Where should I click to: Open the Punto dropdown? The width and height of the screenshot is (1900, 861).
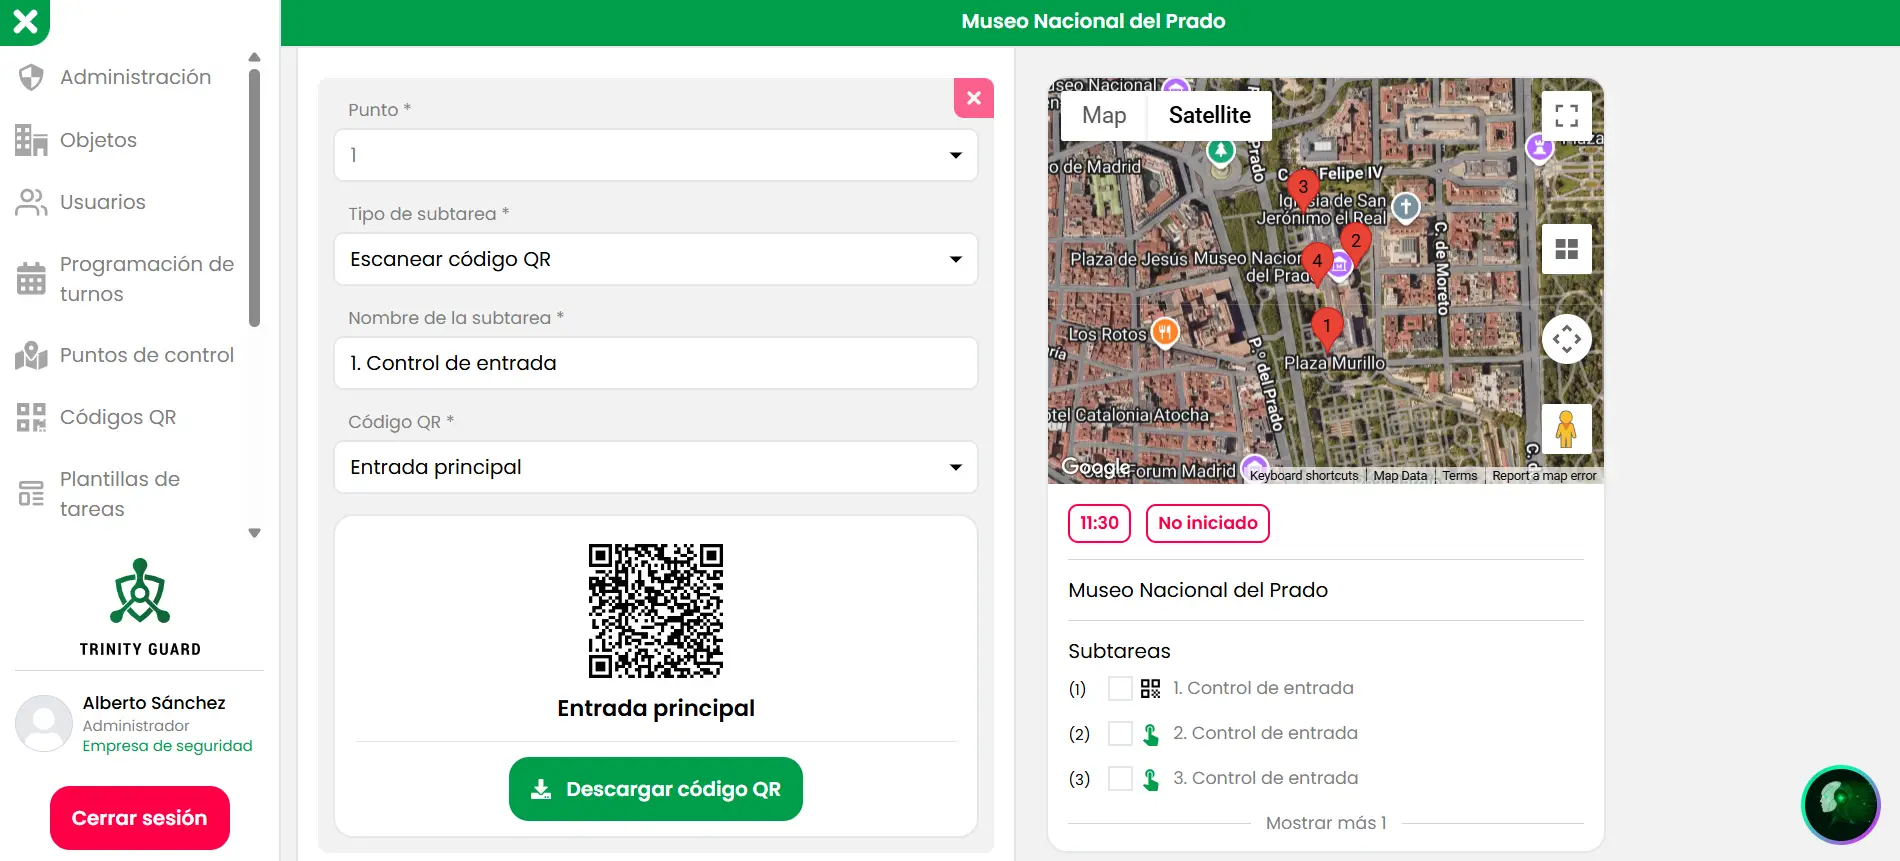coord(655,155)
